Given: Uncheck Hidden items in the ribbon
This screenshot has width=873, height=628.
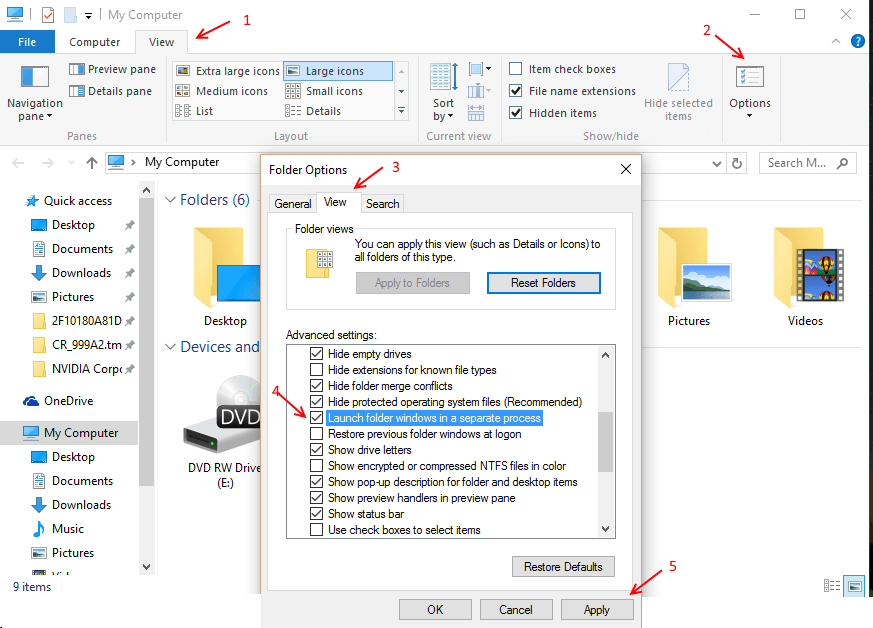Looking at the screenshot, I should pyautogui.click(x=516, y=112).
